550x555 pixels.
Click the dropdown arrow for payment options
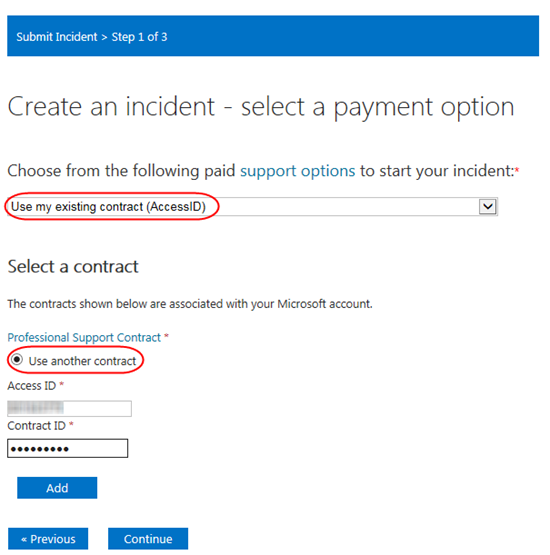point(488,206)
